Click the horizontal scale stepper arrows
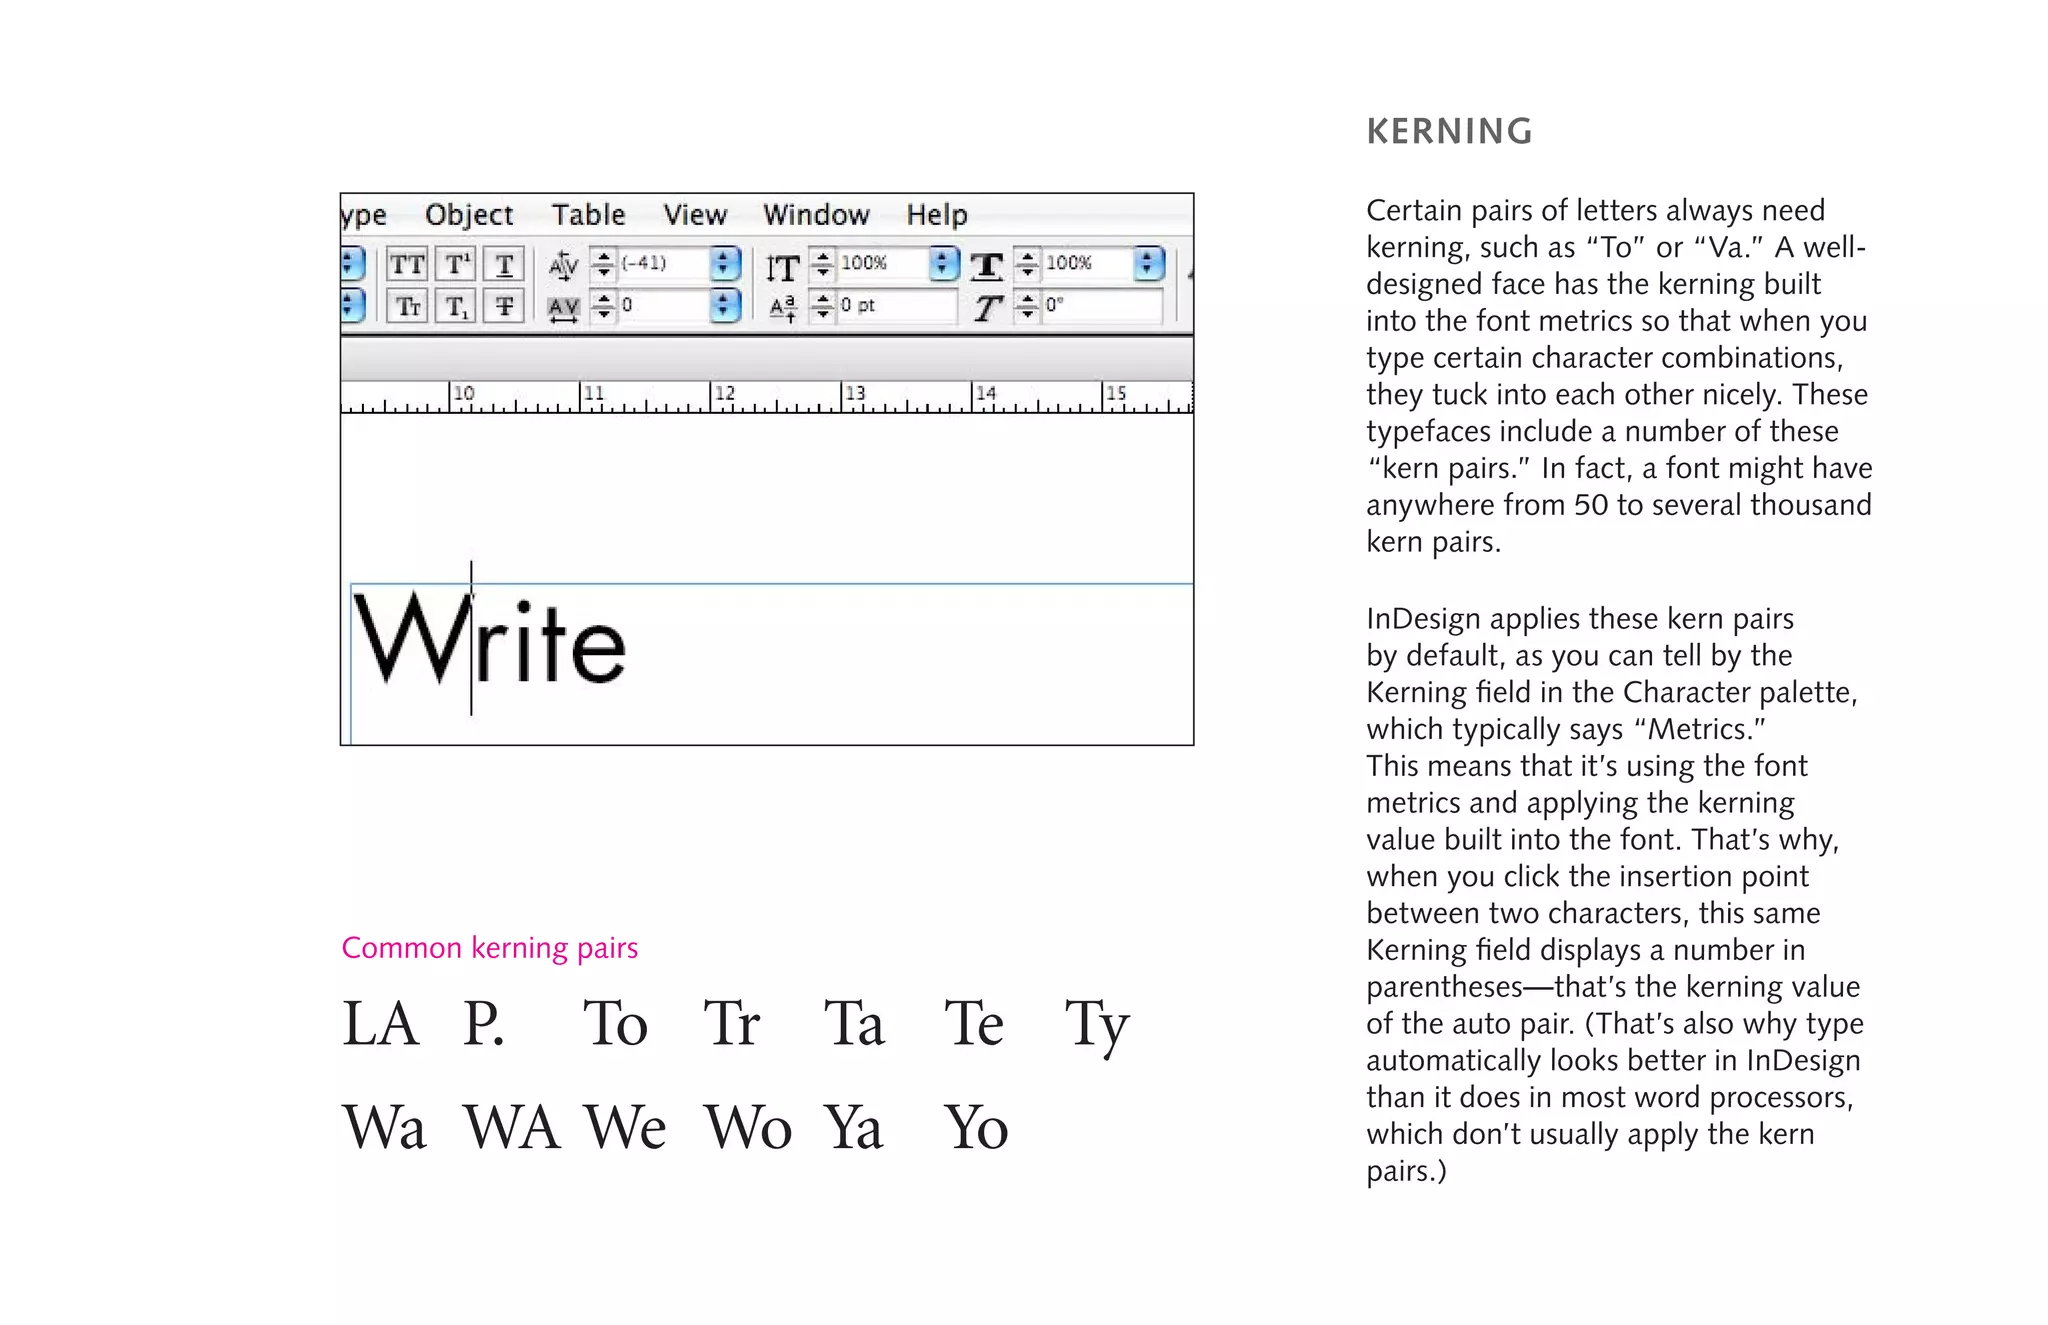The width and height of the screenshot is (2048, 1325). click(1027, 264)
